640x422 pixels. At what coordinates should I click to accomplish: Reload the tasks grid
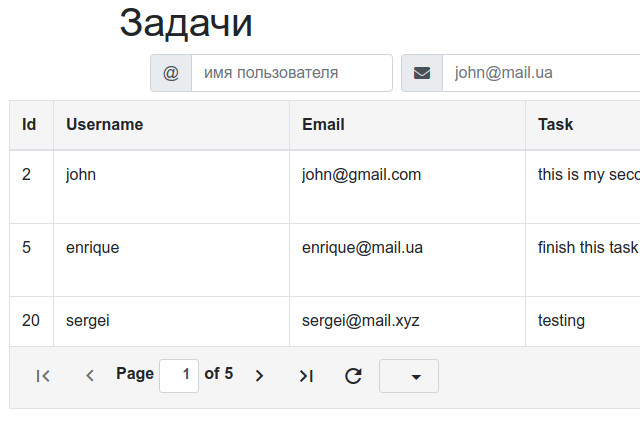click(x=352, y=375)
